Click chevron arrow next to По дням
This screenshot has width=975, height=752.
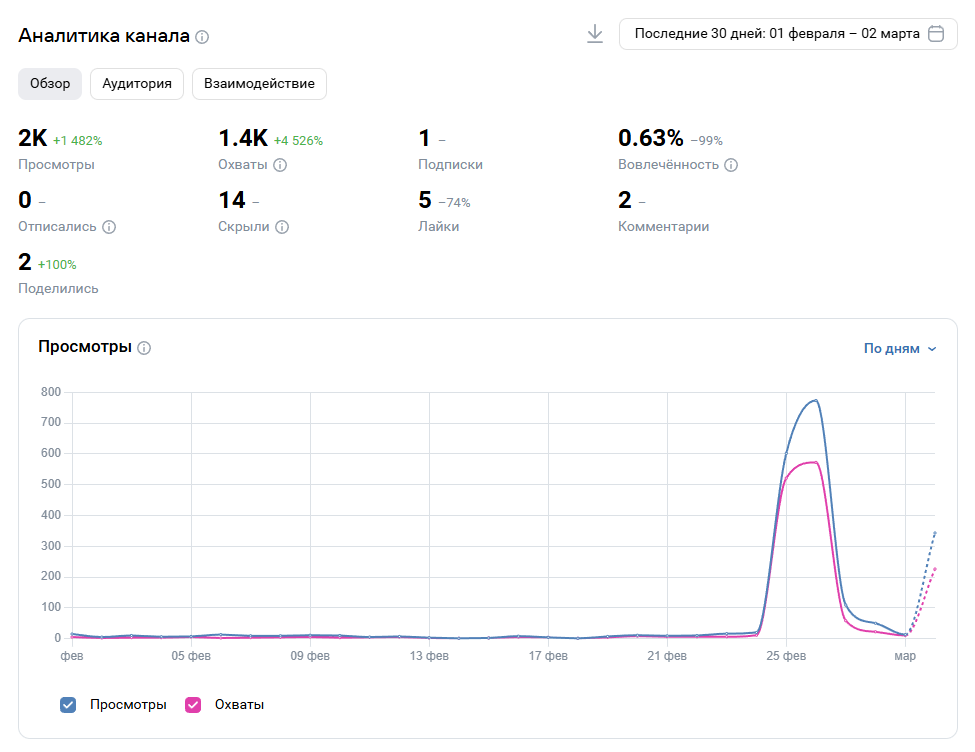click(x=932, y=349)
